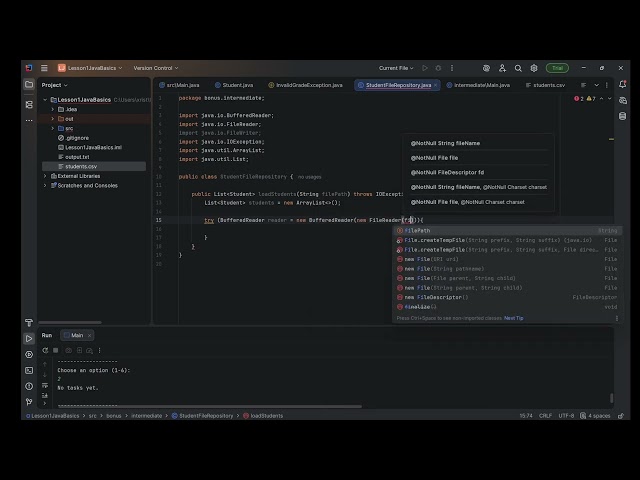Expand External Libraries node

click(x=45, y=176)
